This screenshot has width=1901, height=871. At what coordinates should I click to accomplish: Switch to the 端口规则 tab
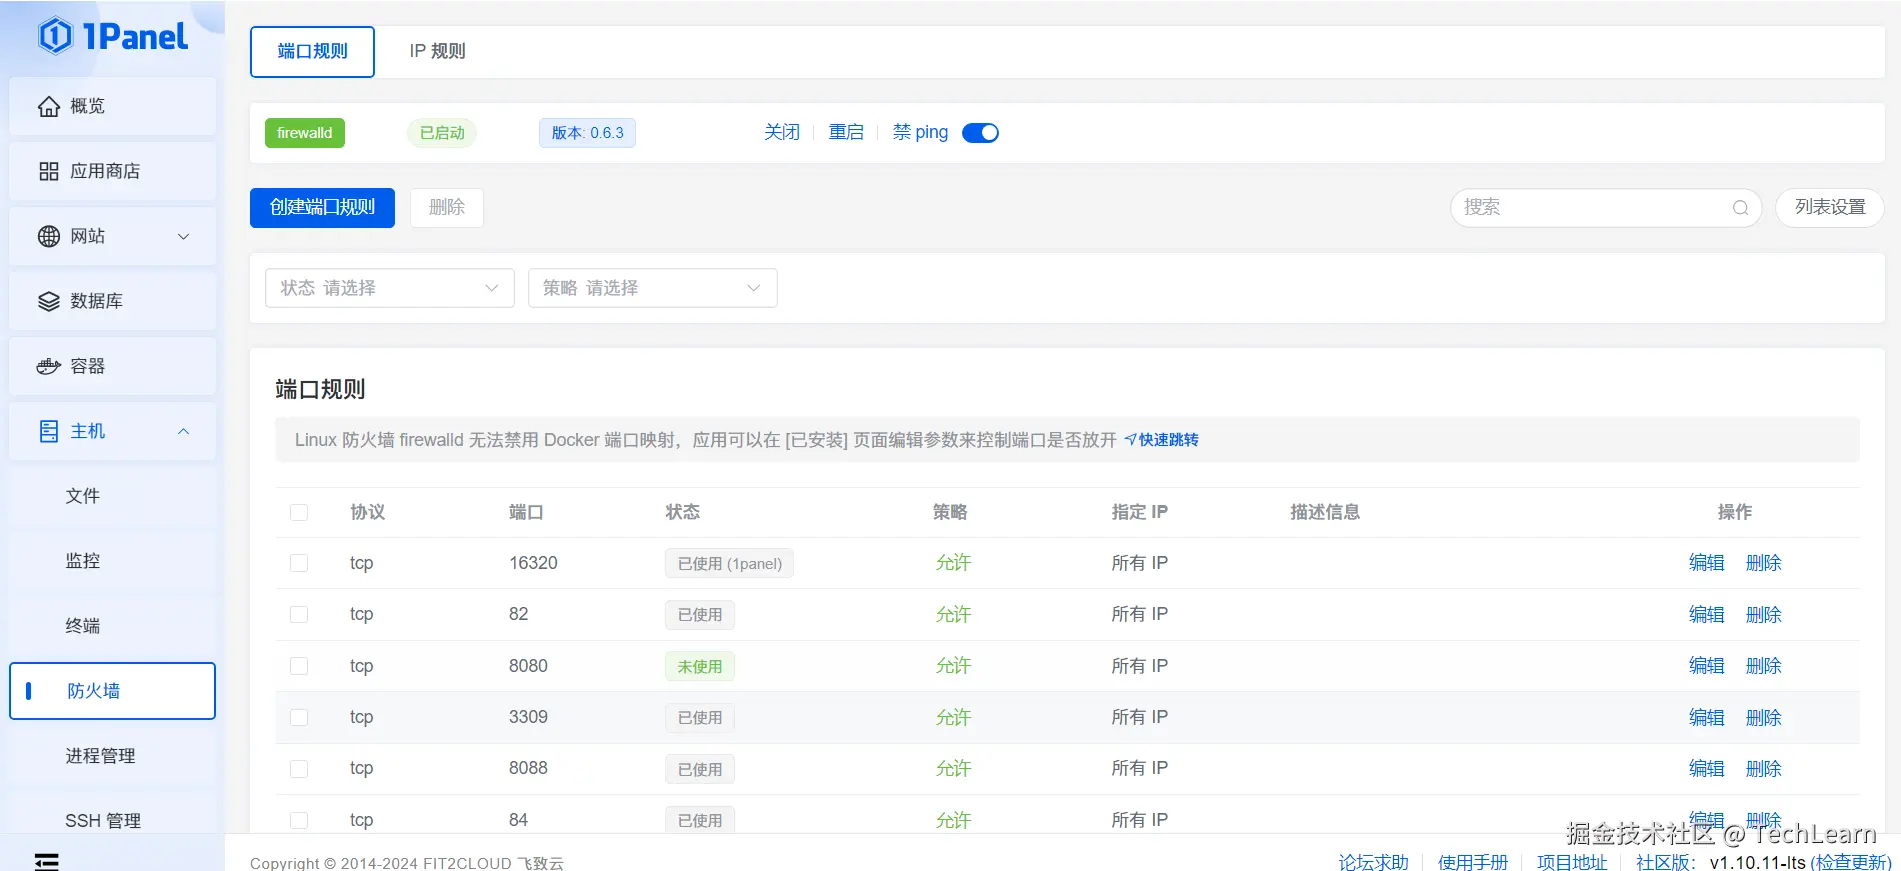312,51
